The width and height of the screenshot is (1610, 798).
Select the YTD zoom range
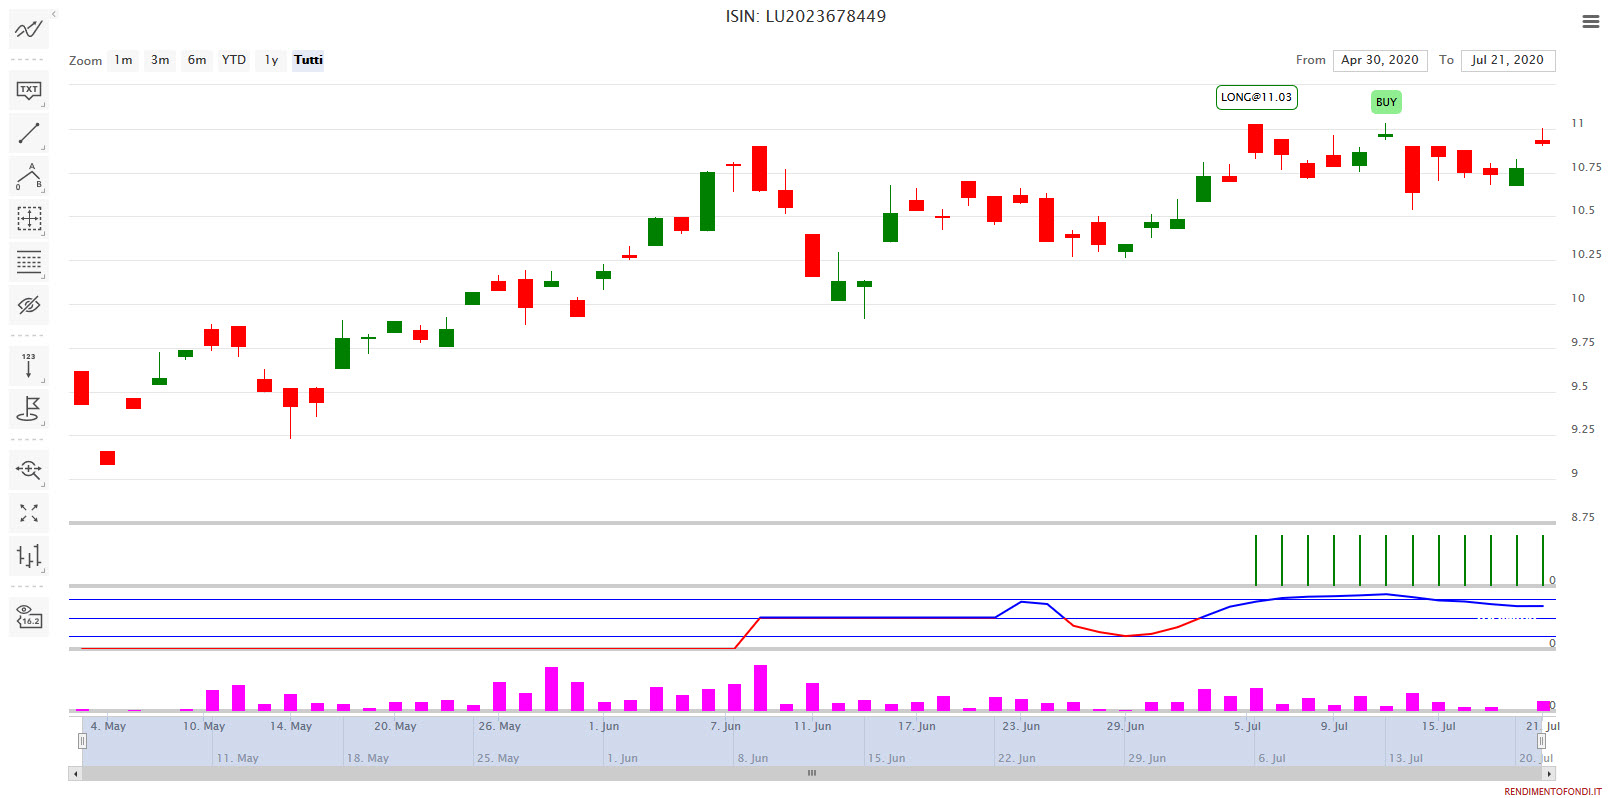click(233, 60)
